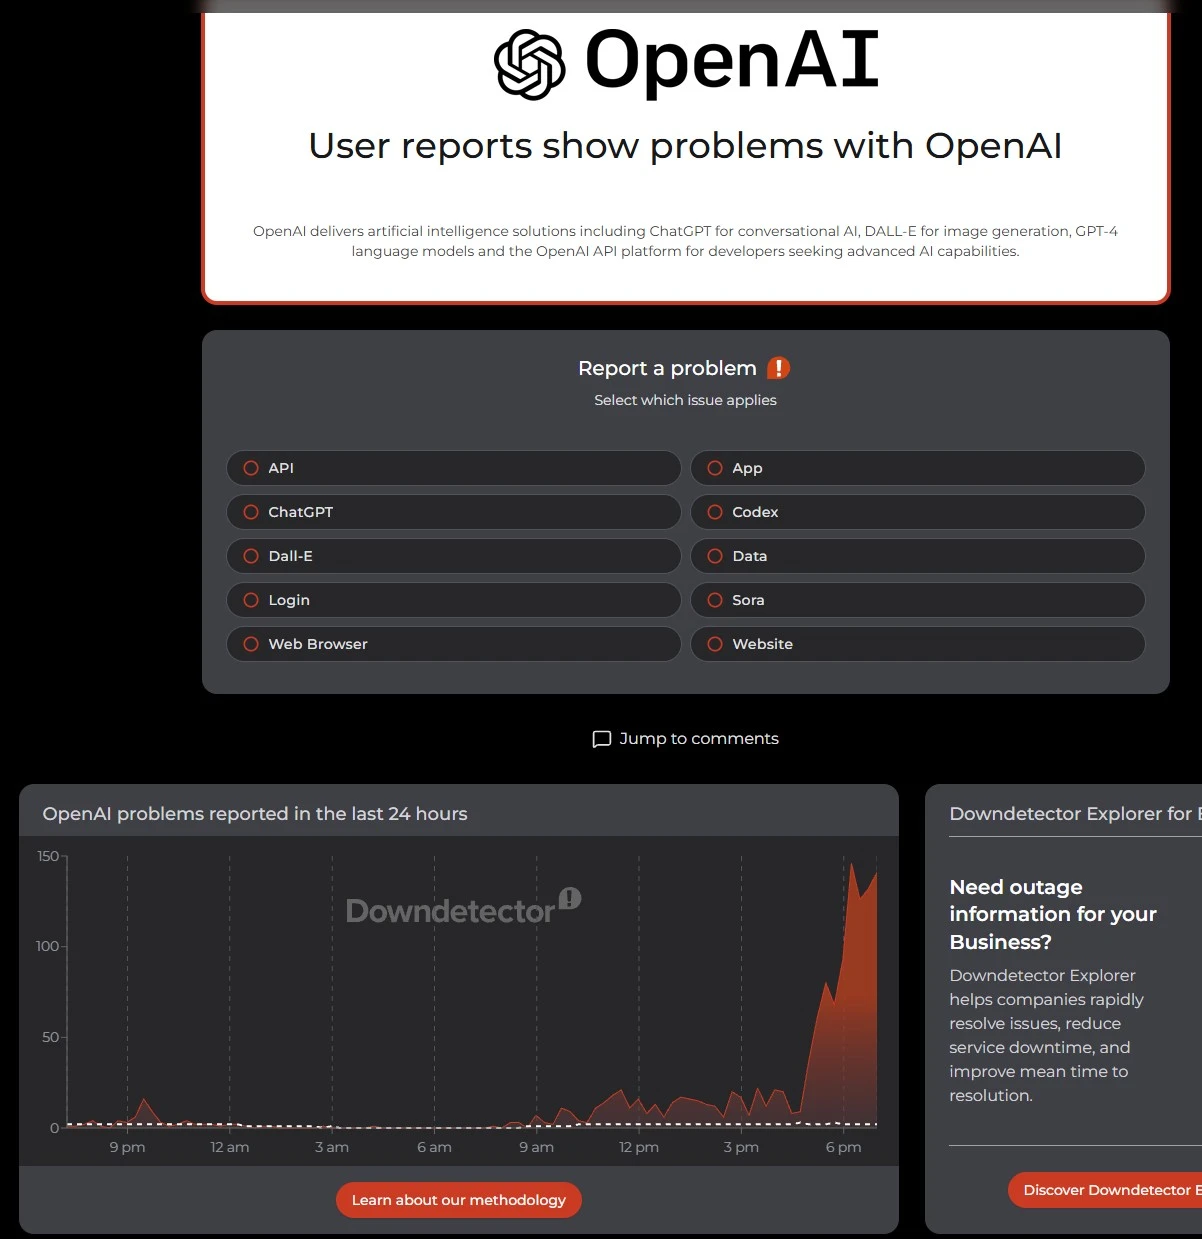Click the Discover Downdetector button
The image size is (1202, 1239).
1105,1190
